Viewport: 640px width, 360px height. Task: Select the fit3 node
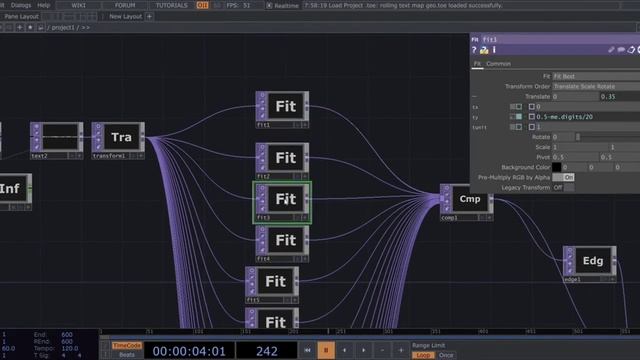pos(282,202)
